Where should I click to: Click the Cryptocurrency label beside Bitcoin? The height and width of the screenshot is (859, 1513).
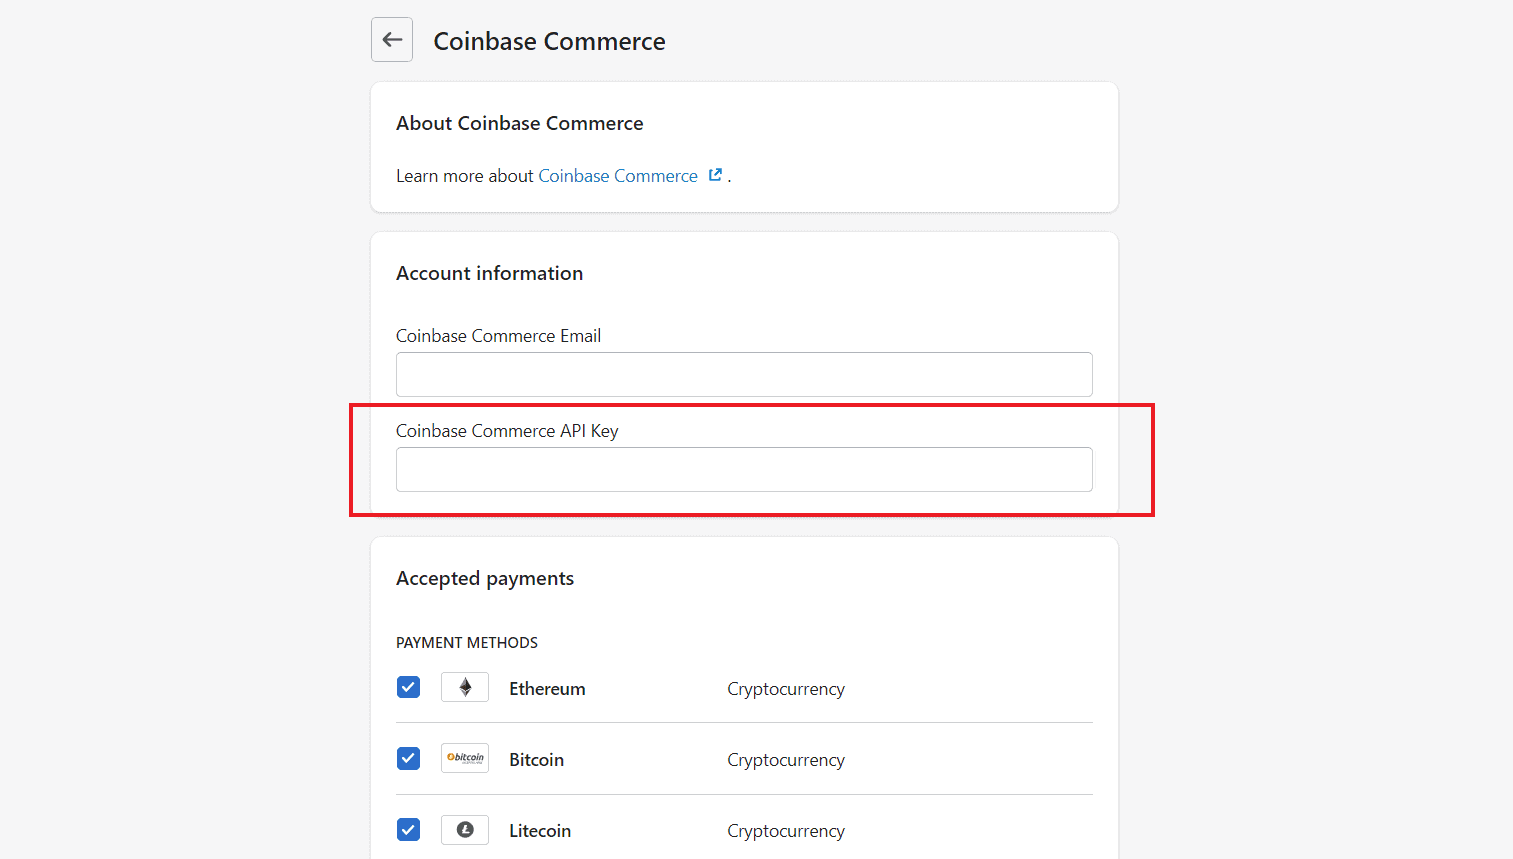[786, 759]
